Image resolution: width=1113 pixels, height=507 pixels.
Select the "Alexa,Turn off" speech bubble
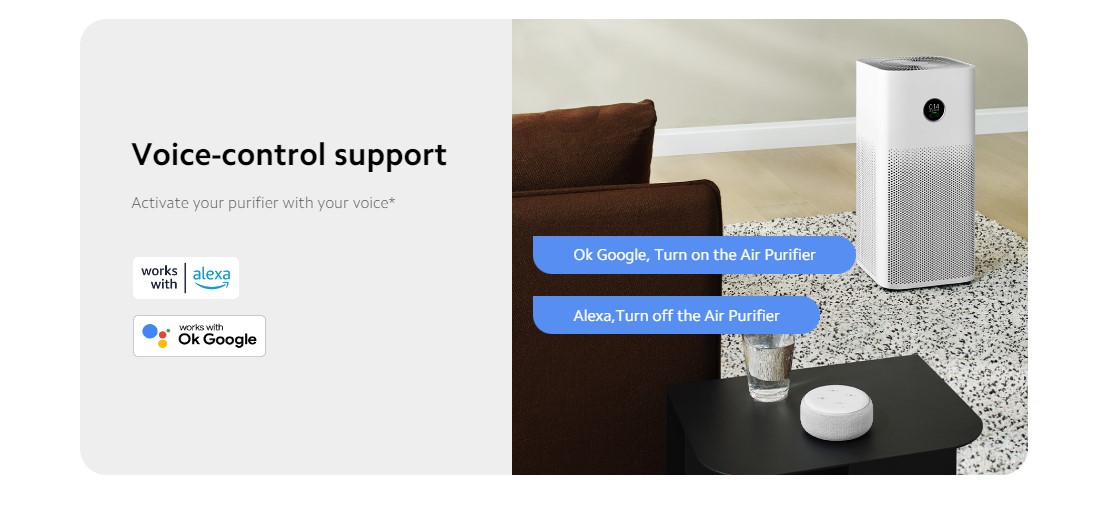(676, 315)
